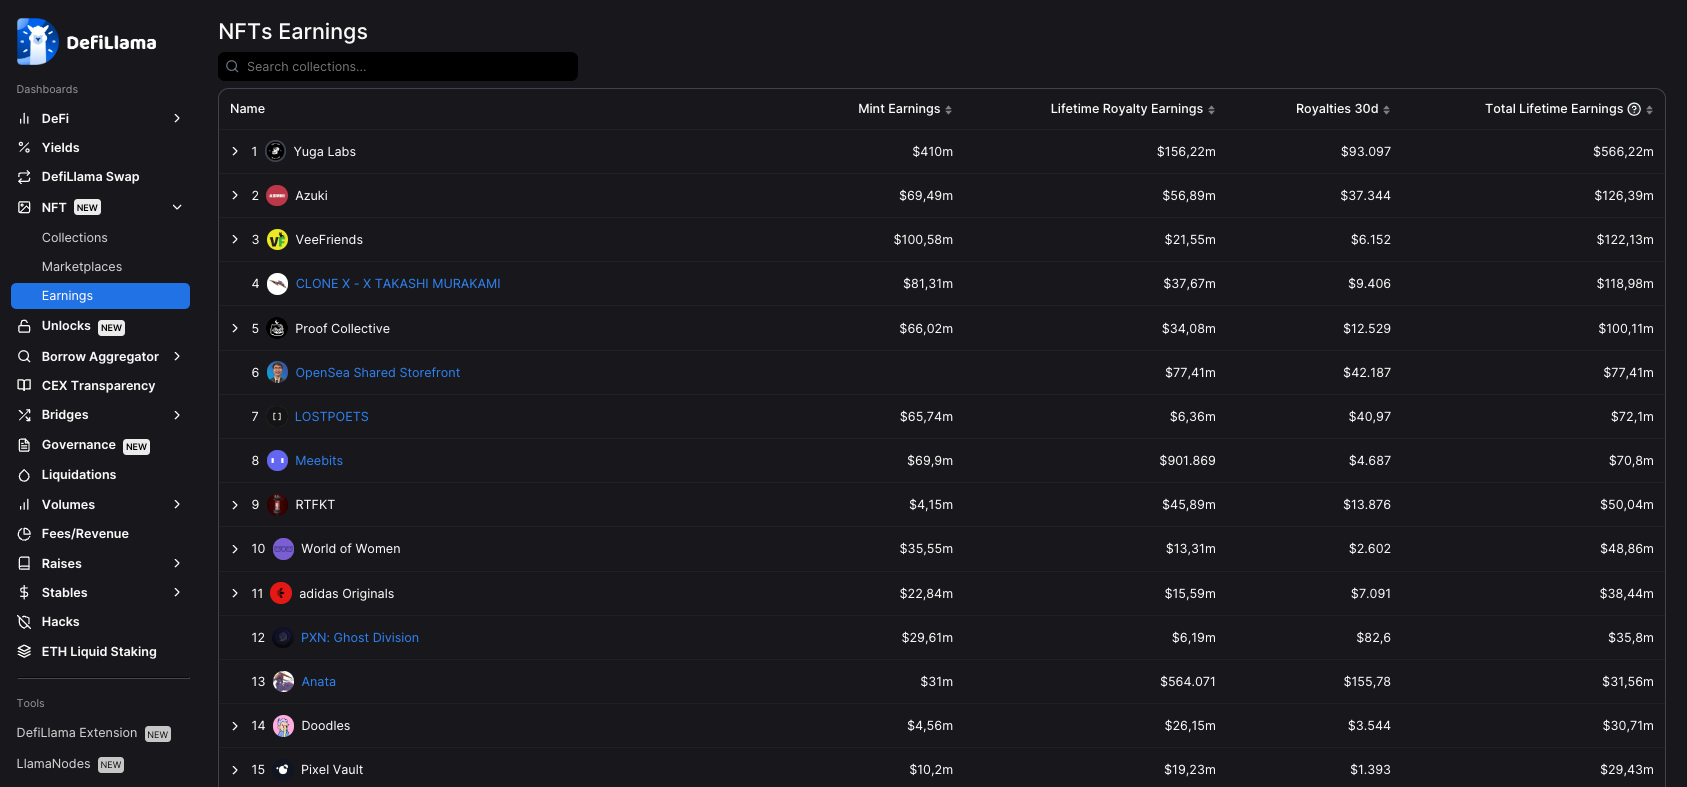Click the ETH Liquid Staking layers icon
The image size is (1687, 787).
click(x=24, y=652)
